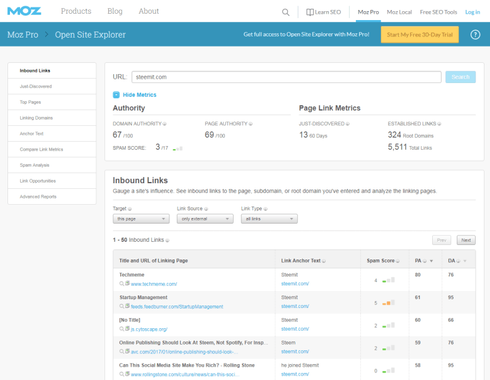Click the Search button
The width and height of the screenshot is (490, 380).
tap(461, 77)
